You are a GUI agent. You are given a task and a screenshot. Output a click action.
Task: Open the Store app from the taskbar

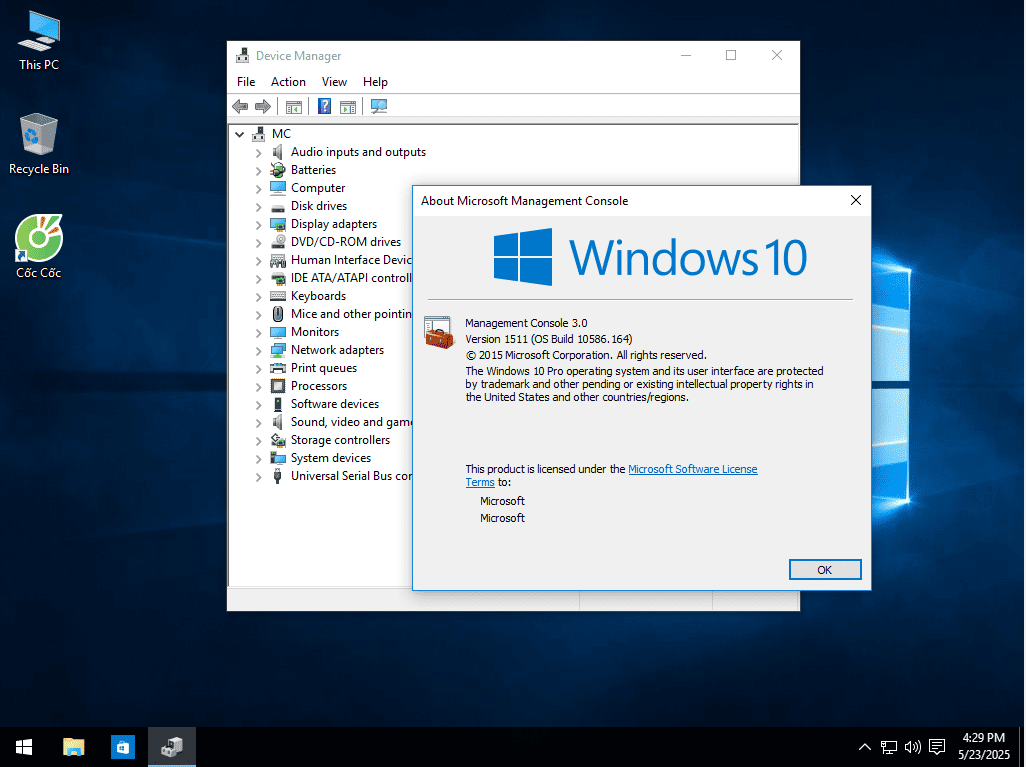pos(122,747)
